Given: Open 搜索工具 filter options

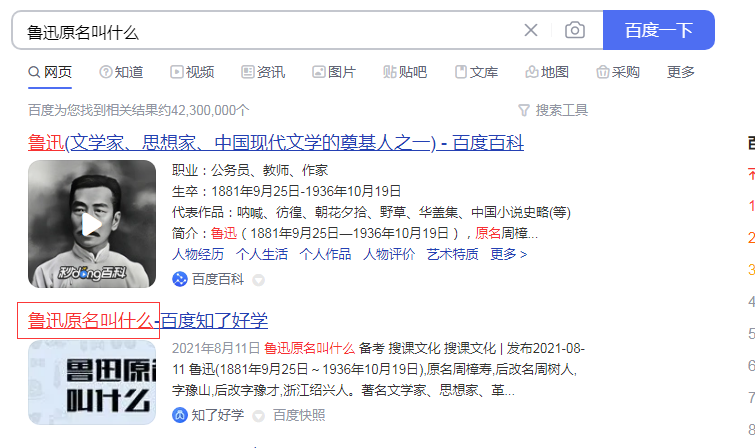Looking at the screenshot, I should 553,110.
